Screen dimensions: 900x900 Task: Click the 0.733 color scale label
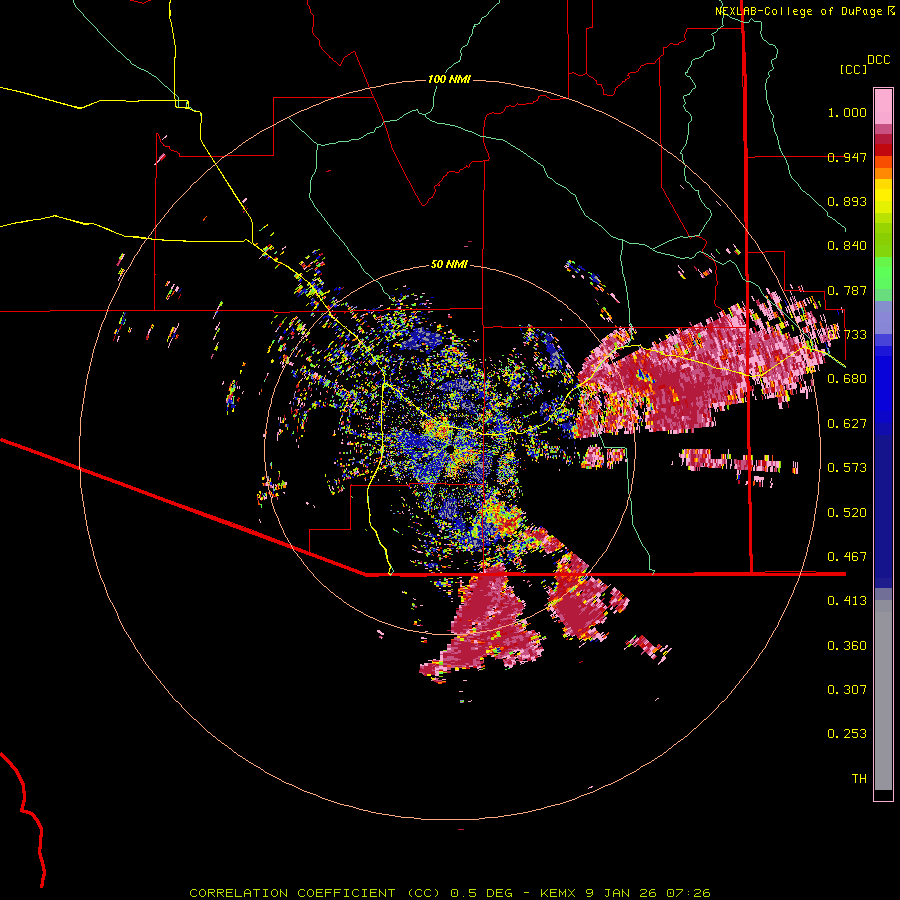point(847,335)
